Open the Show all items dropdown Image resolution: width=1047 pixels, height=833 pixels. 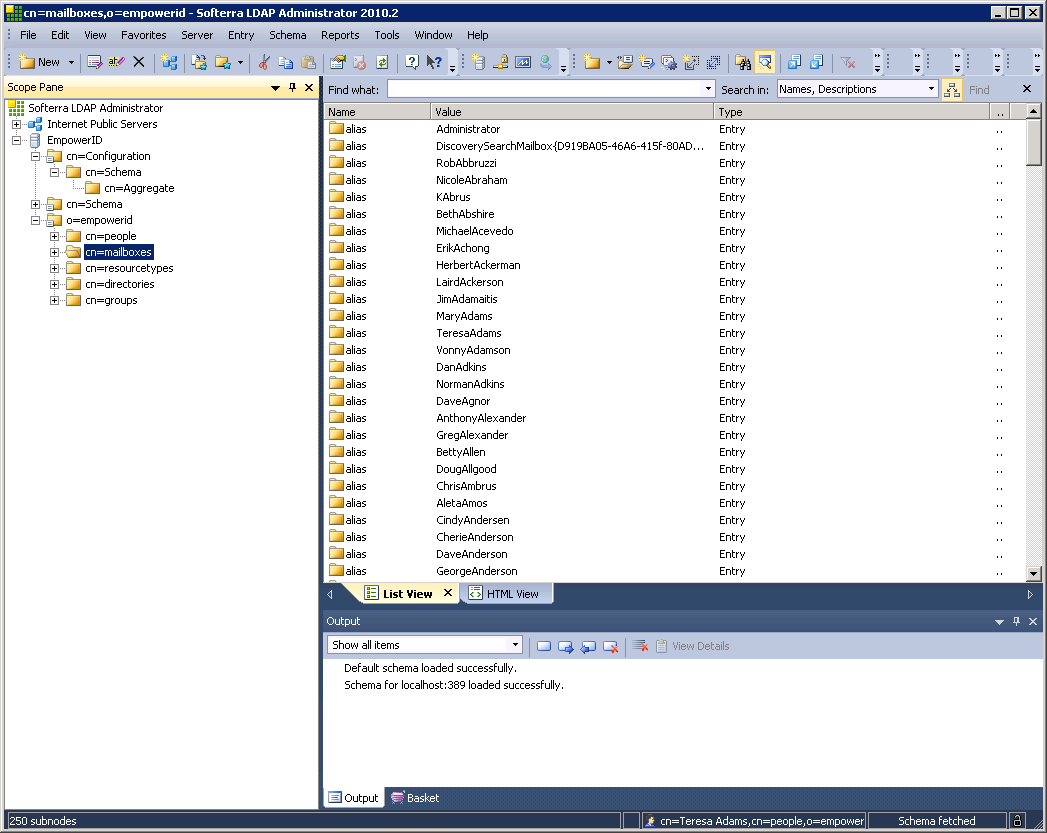pos(515,645)
